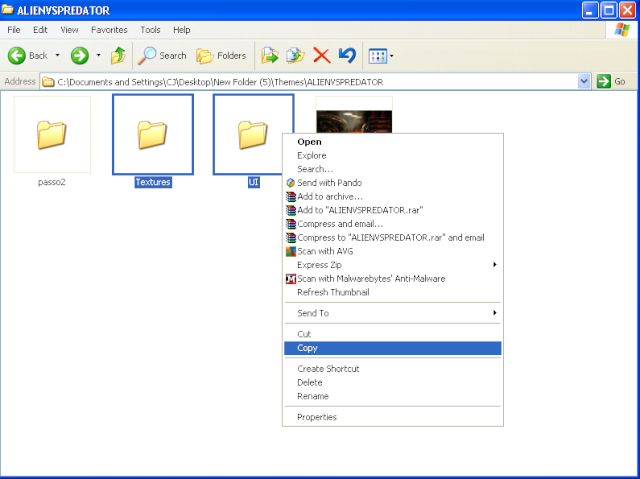
Task: Click the Copy To toolbar icon
Action: click(x=296, y=55)
